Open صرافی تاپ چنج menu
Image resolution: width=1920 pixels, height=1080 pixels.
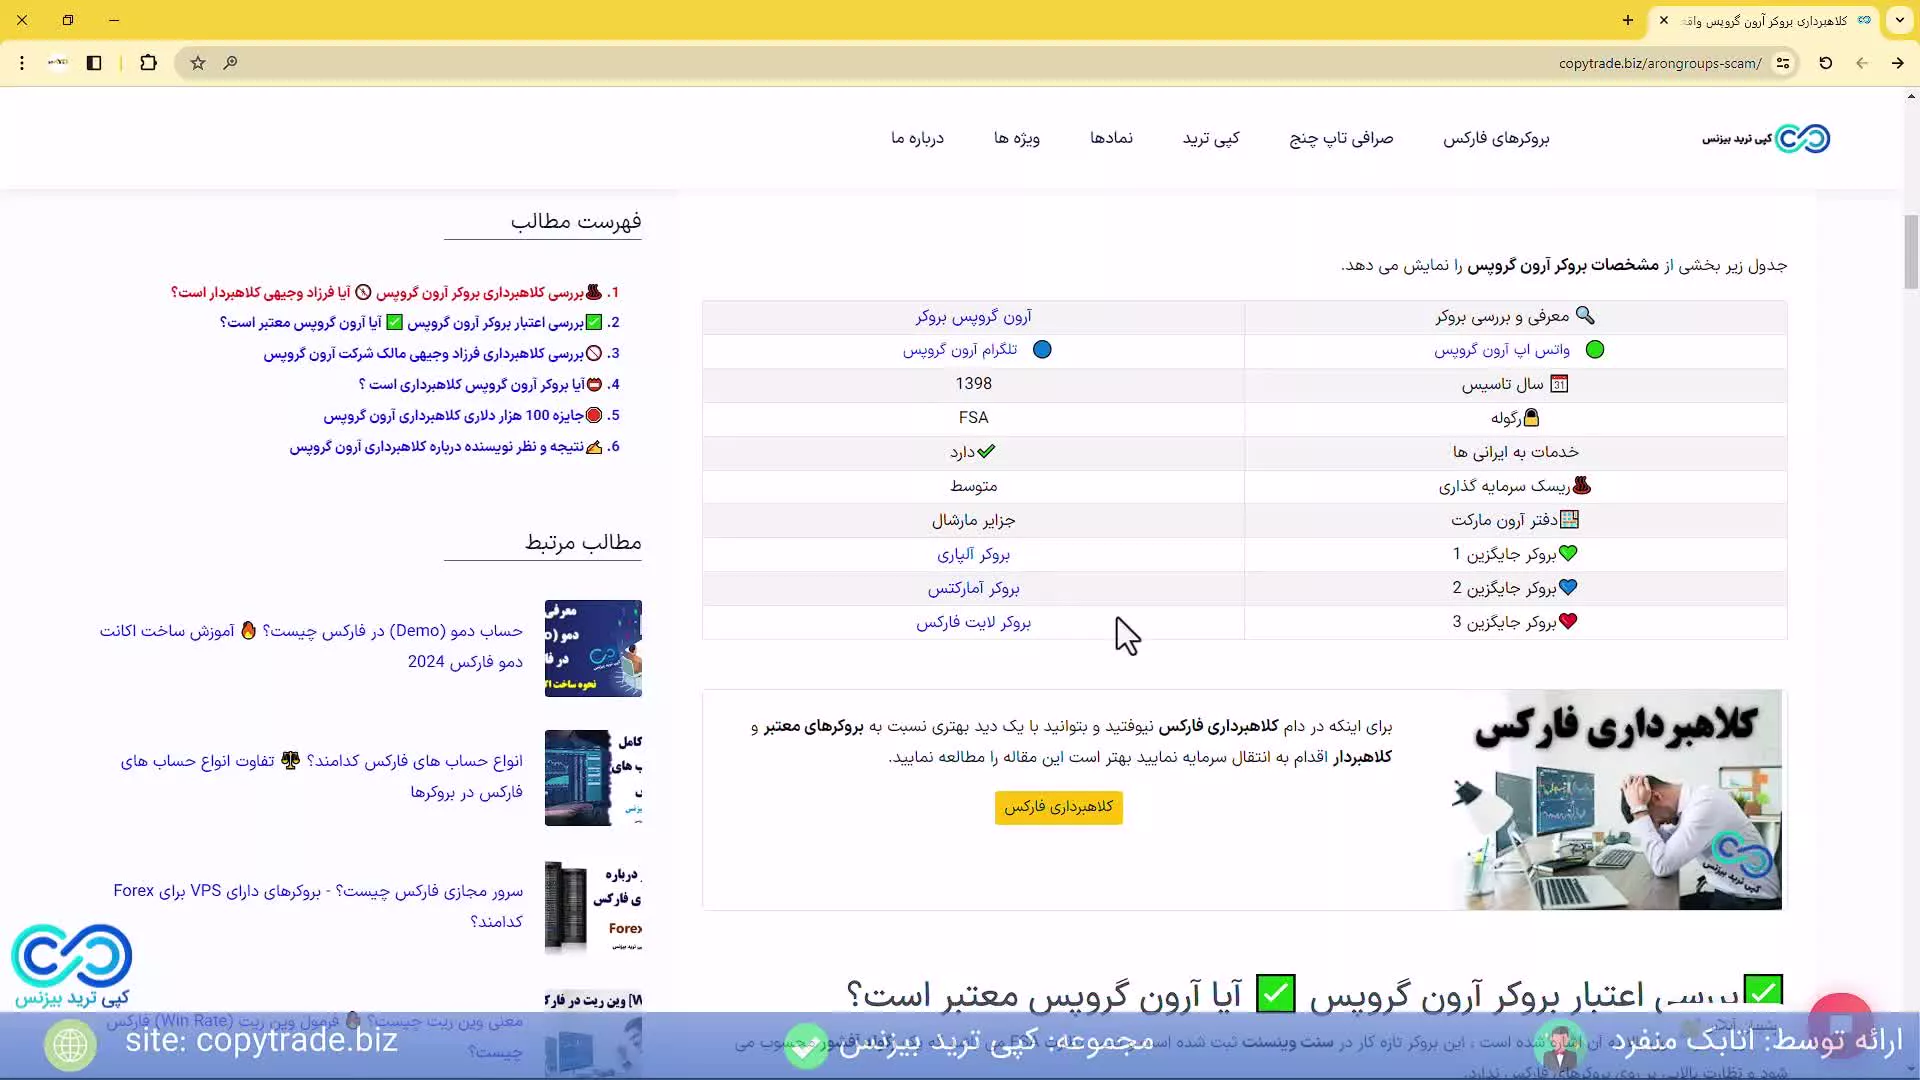(1341, 138)
